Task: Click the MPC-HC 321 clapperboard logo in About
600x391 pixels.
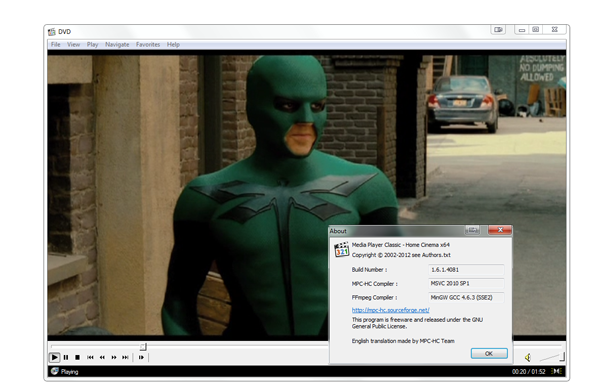Action: tap(341, 249)
